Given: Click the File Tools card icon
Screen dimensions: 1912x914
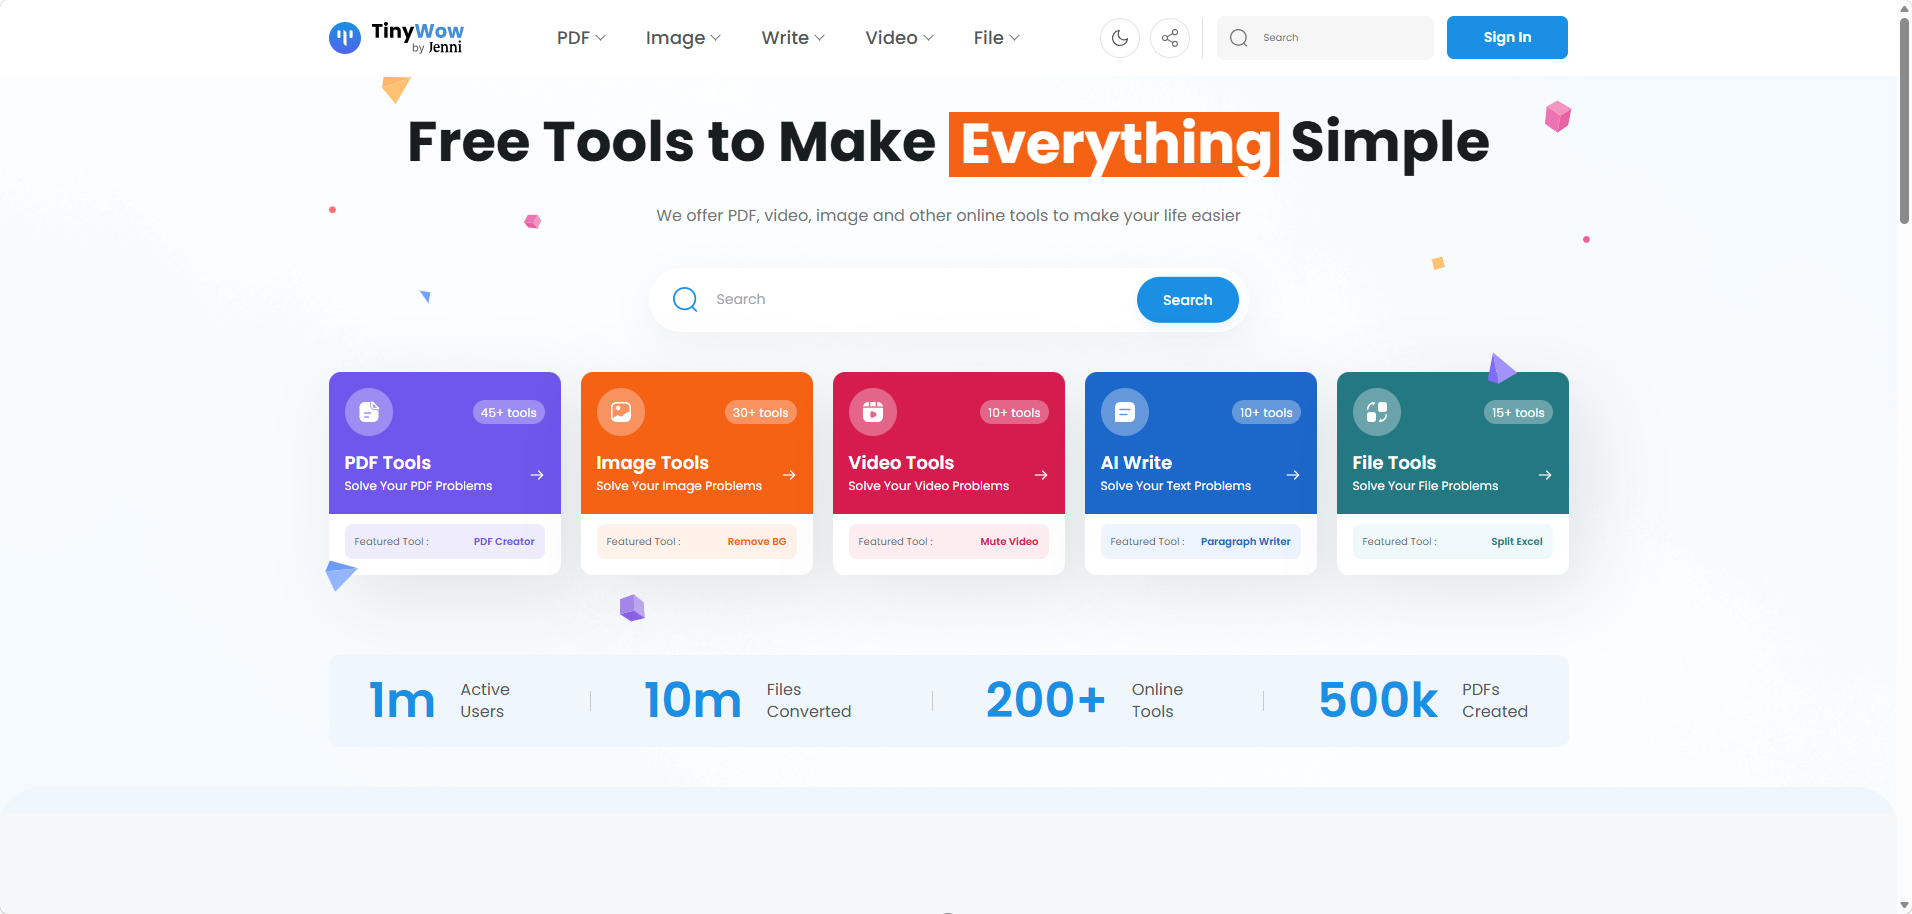Looking at the screenshot, I should pos(1377,412).
